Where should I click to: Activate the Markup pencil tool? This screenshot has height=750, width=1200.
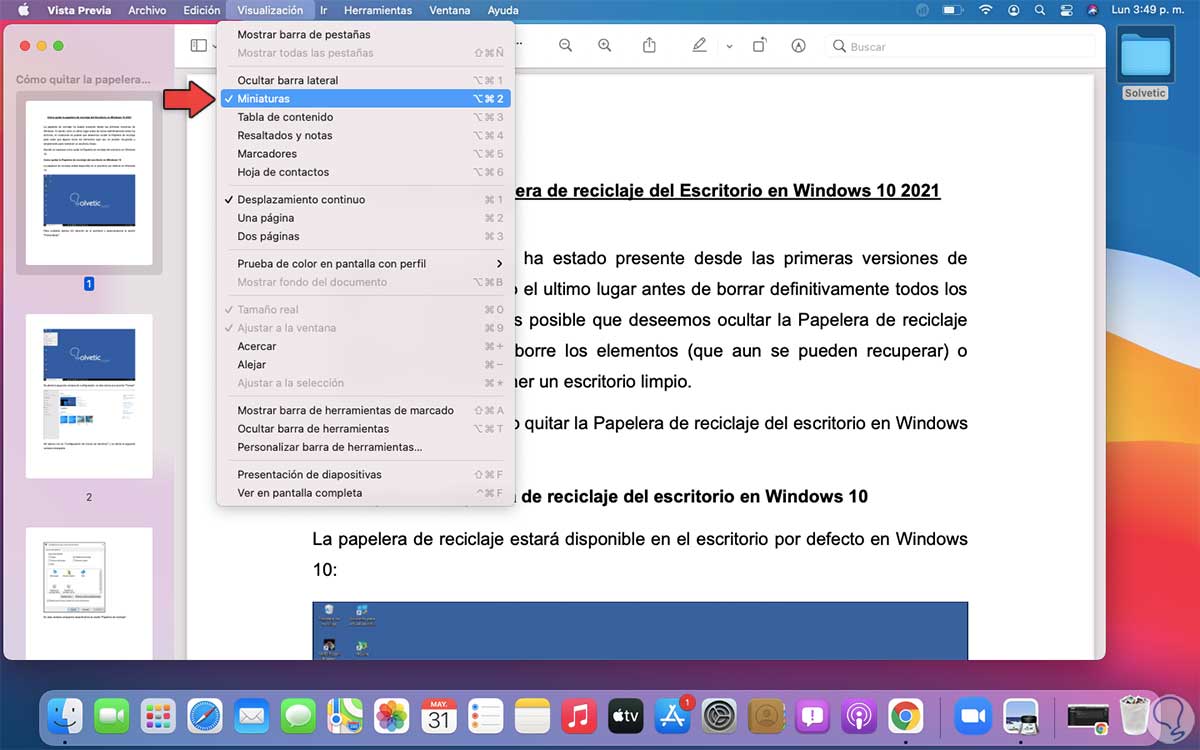tap(700, 45)
